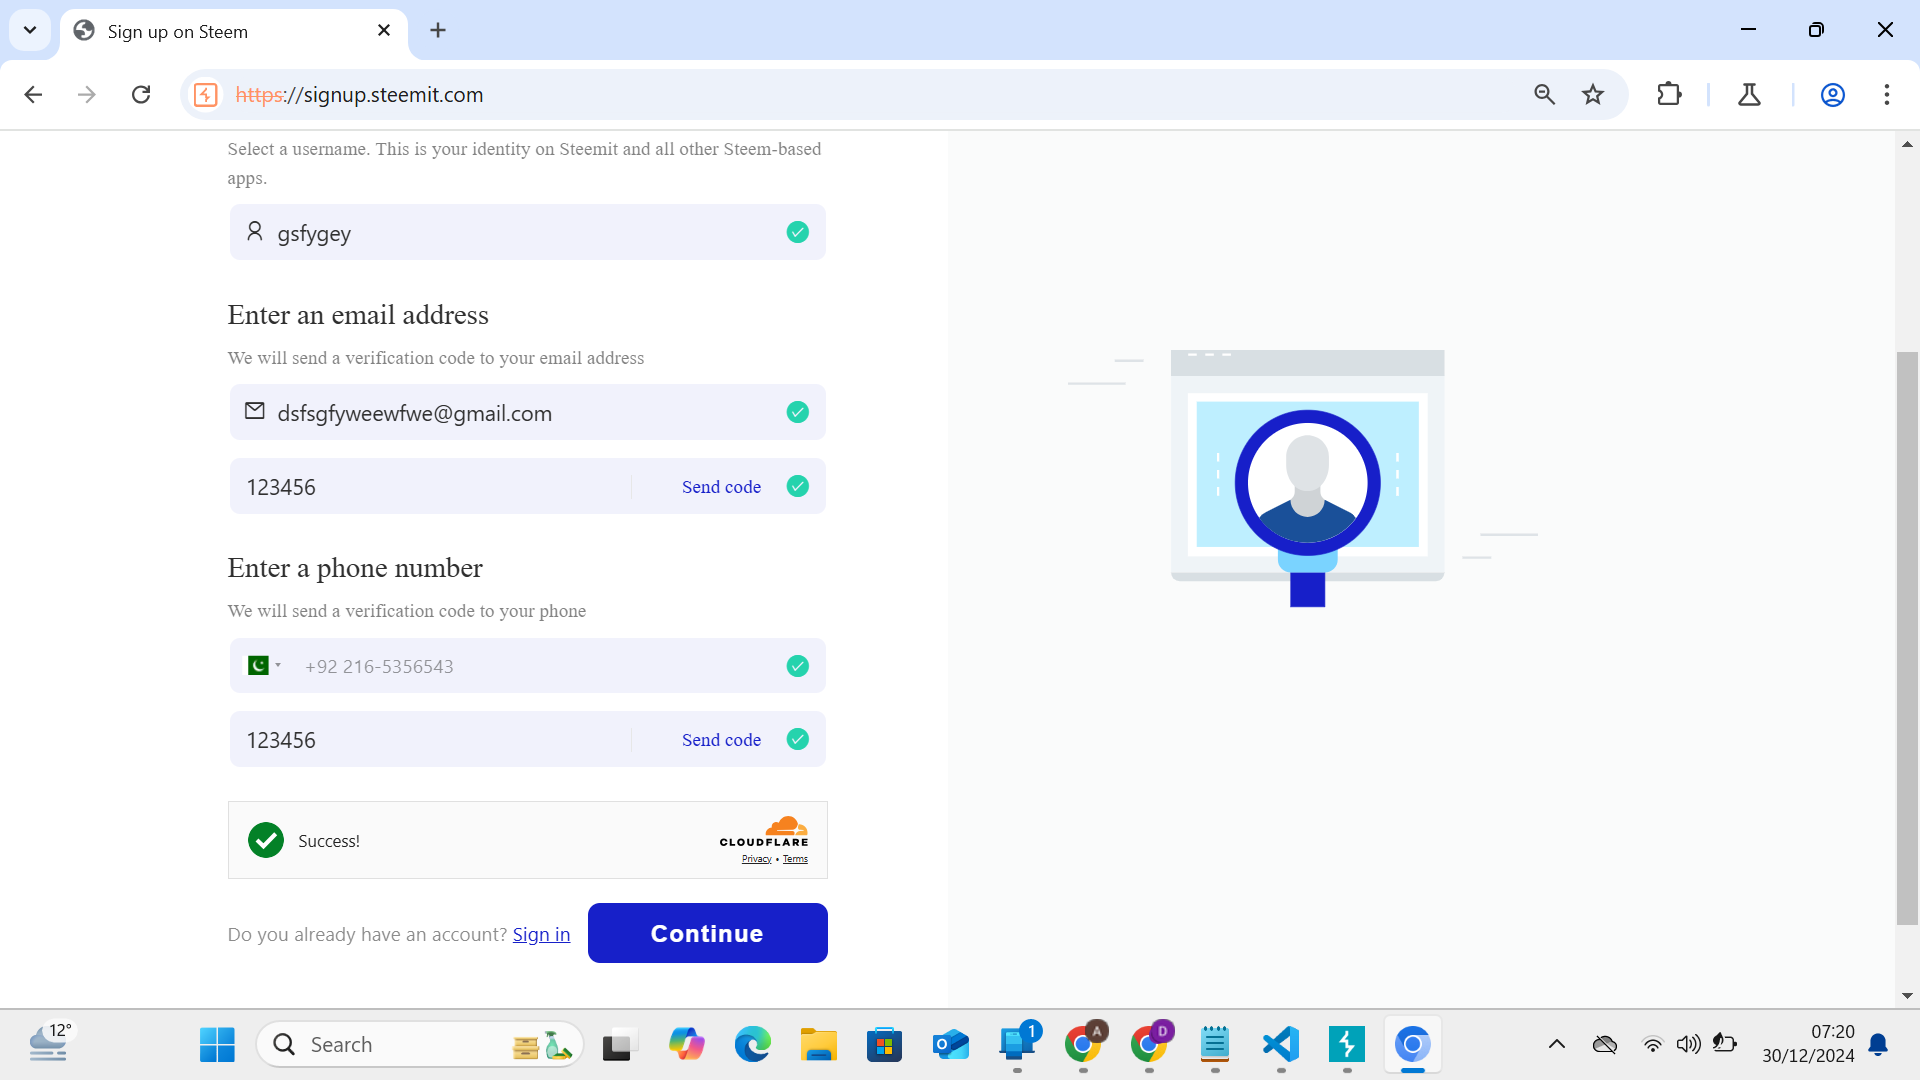The width and height of the screenshot is (1920, 1080).
Task: Open Copilot from the taskbar
Action: point(686,1043)
